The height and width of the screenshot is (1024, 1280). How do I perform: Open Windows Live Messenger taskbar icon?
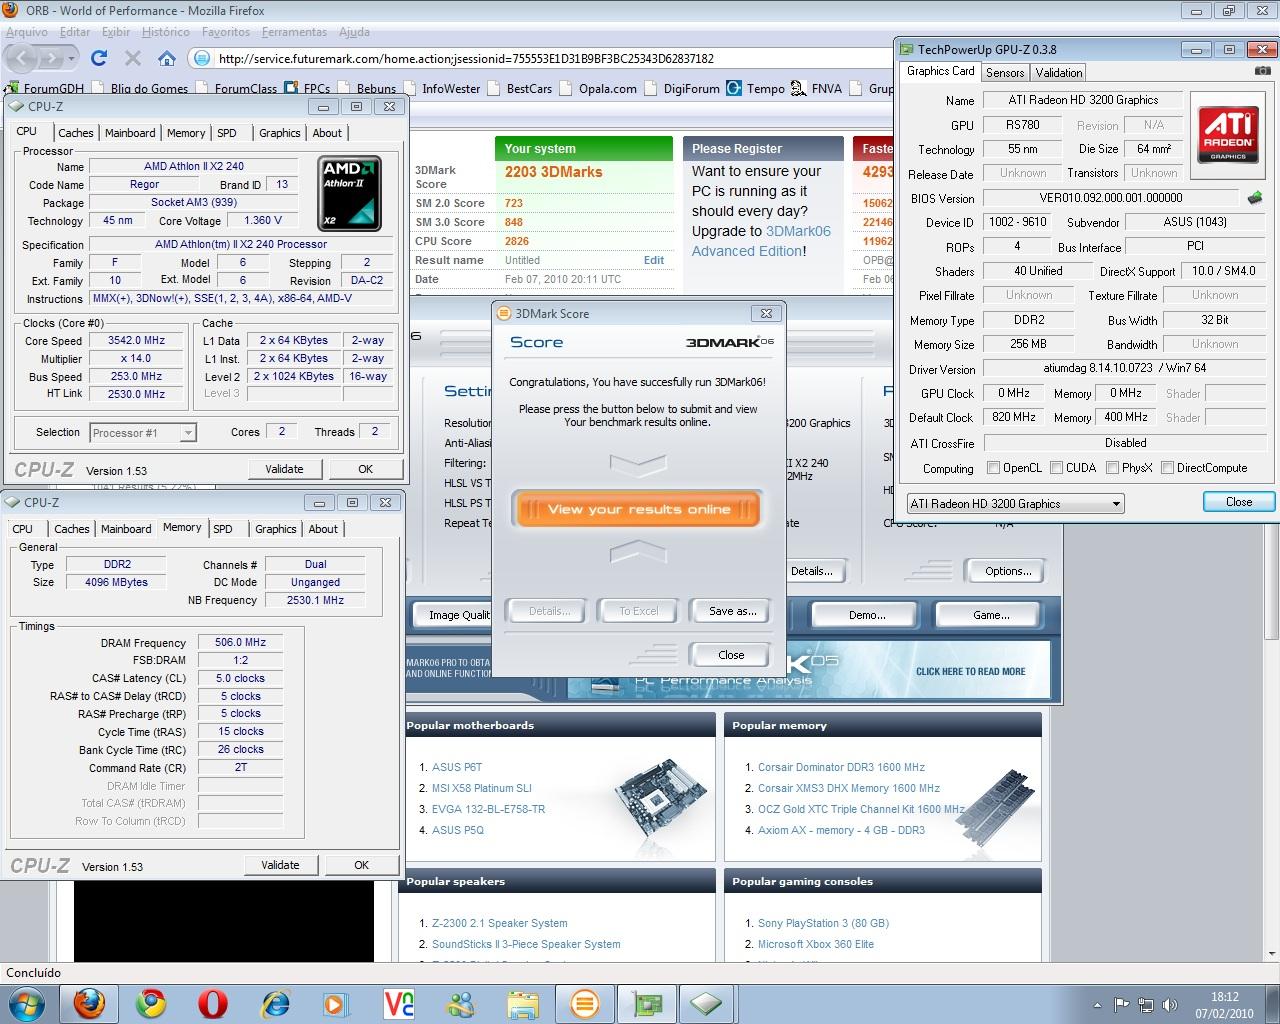pyautogui.click(x=461, y=1002)
